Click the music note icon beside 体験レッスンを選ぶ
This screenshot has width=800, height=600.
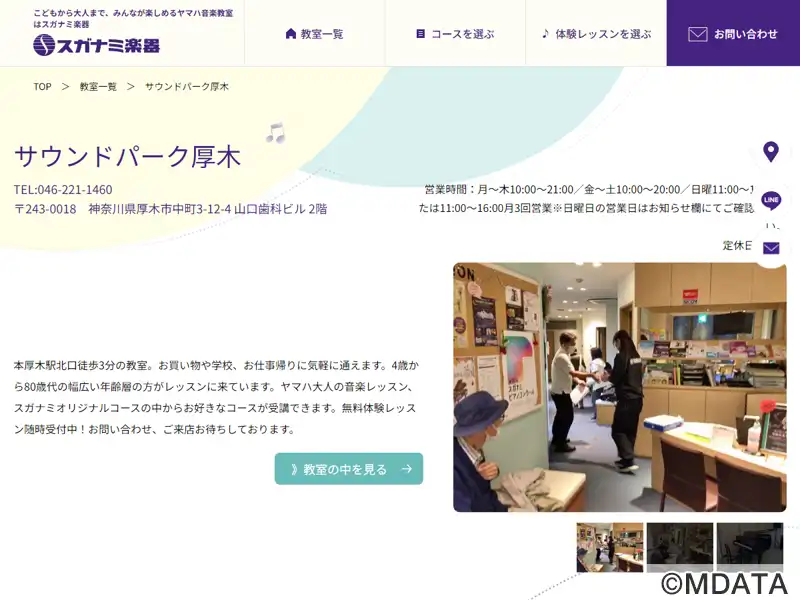[x=545, y=34]
